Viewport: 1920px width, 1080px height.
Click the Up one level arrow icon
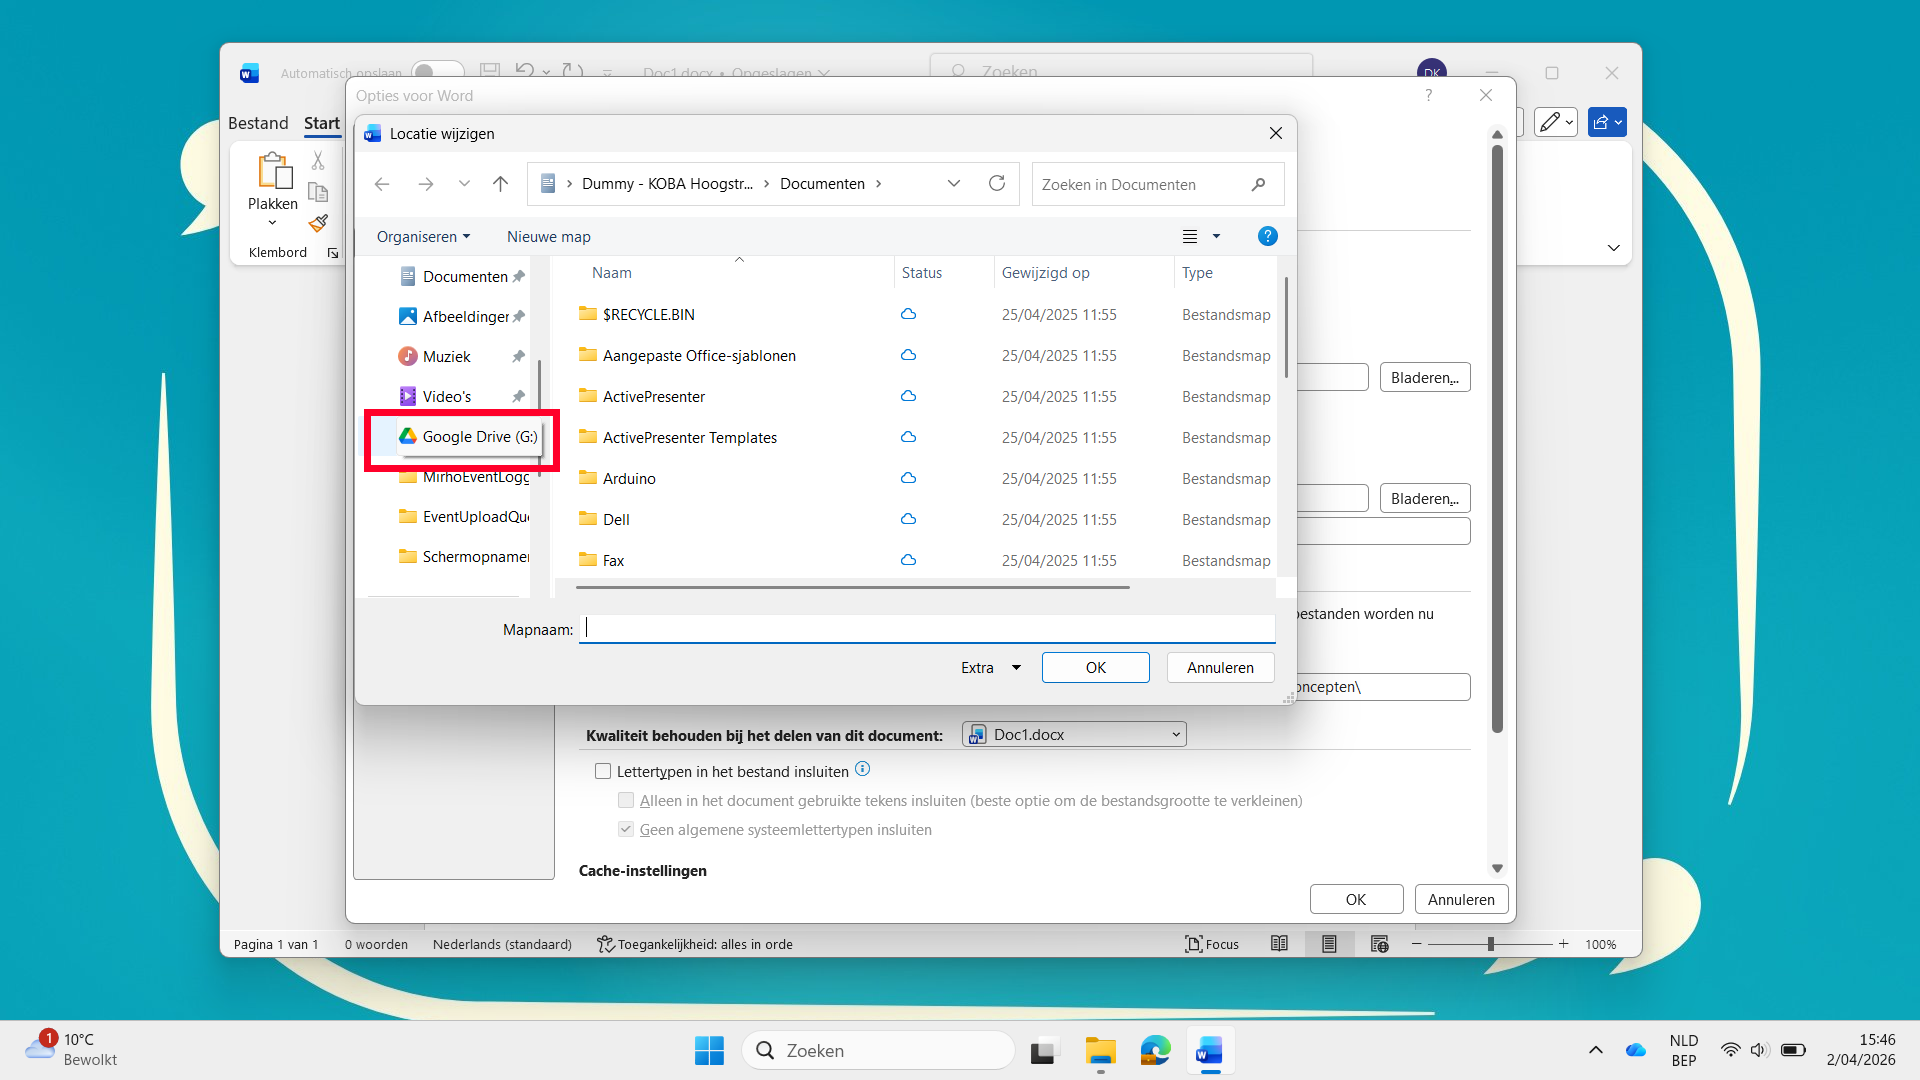tap(501, 184)
